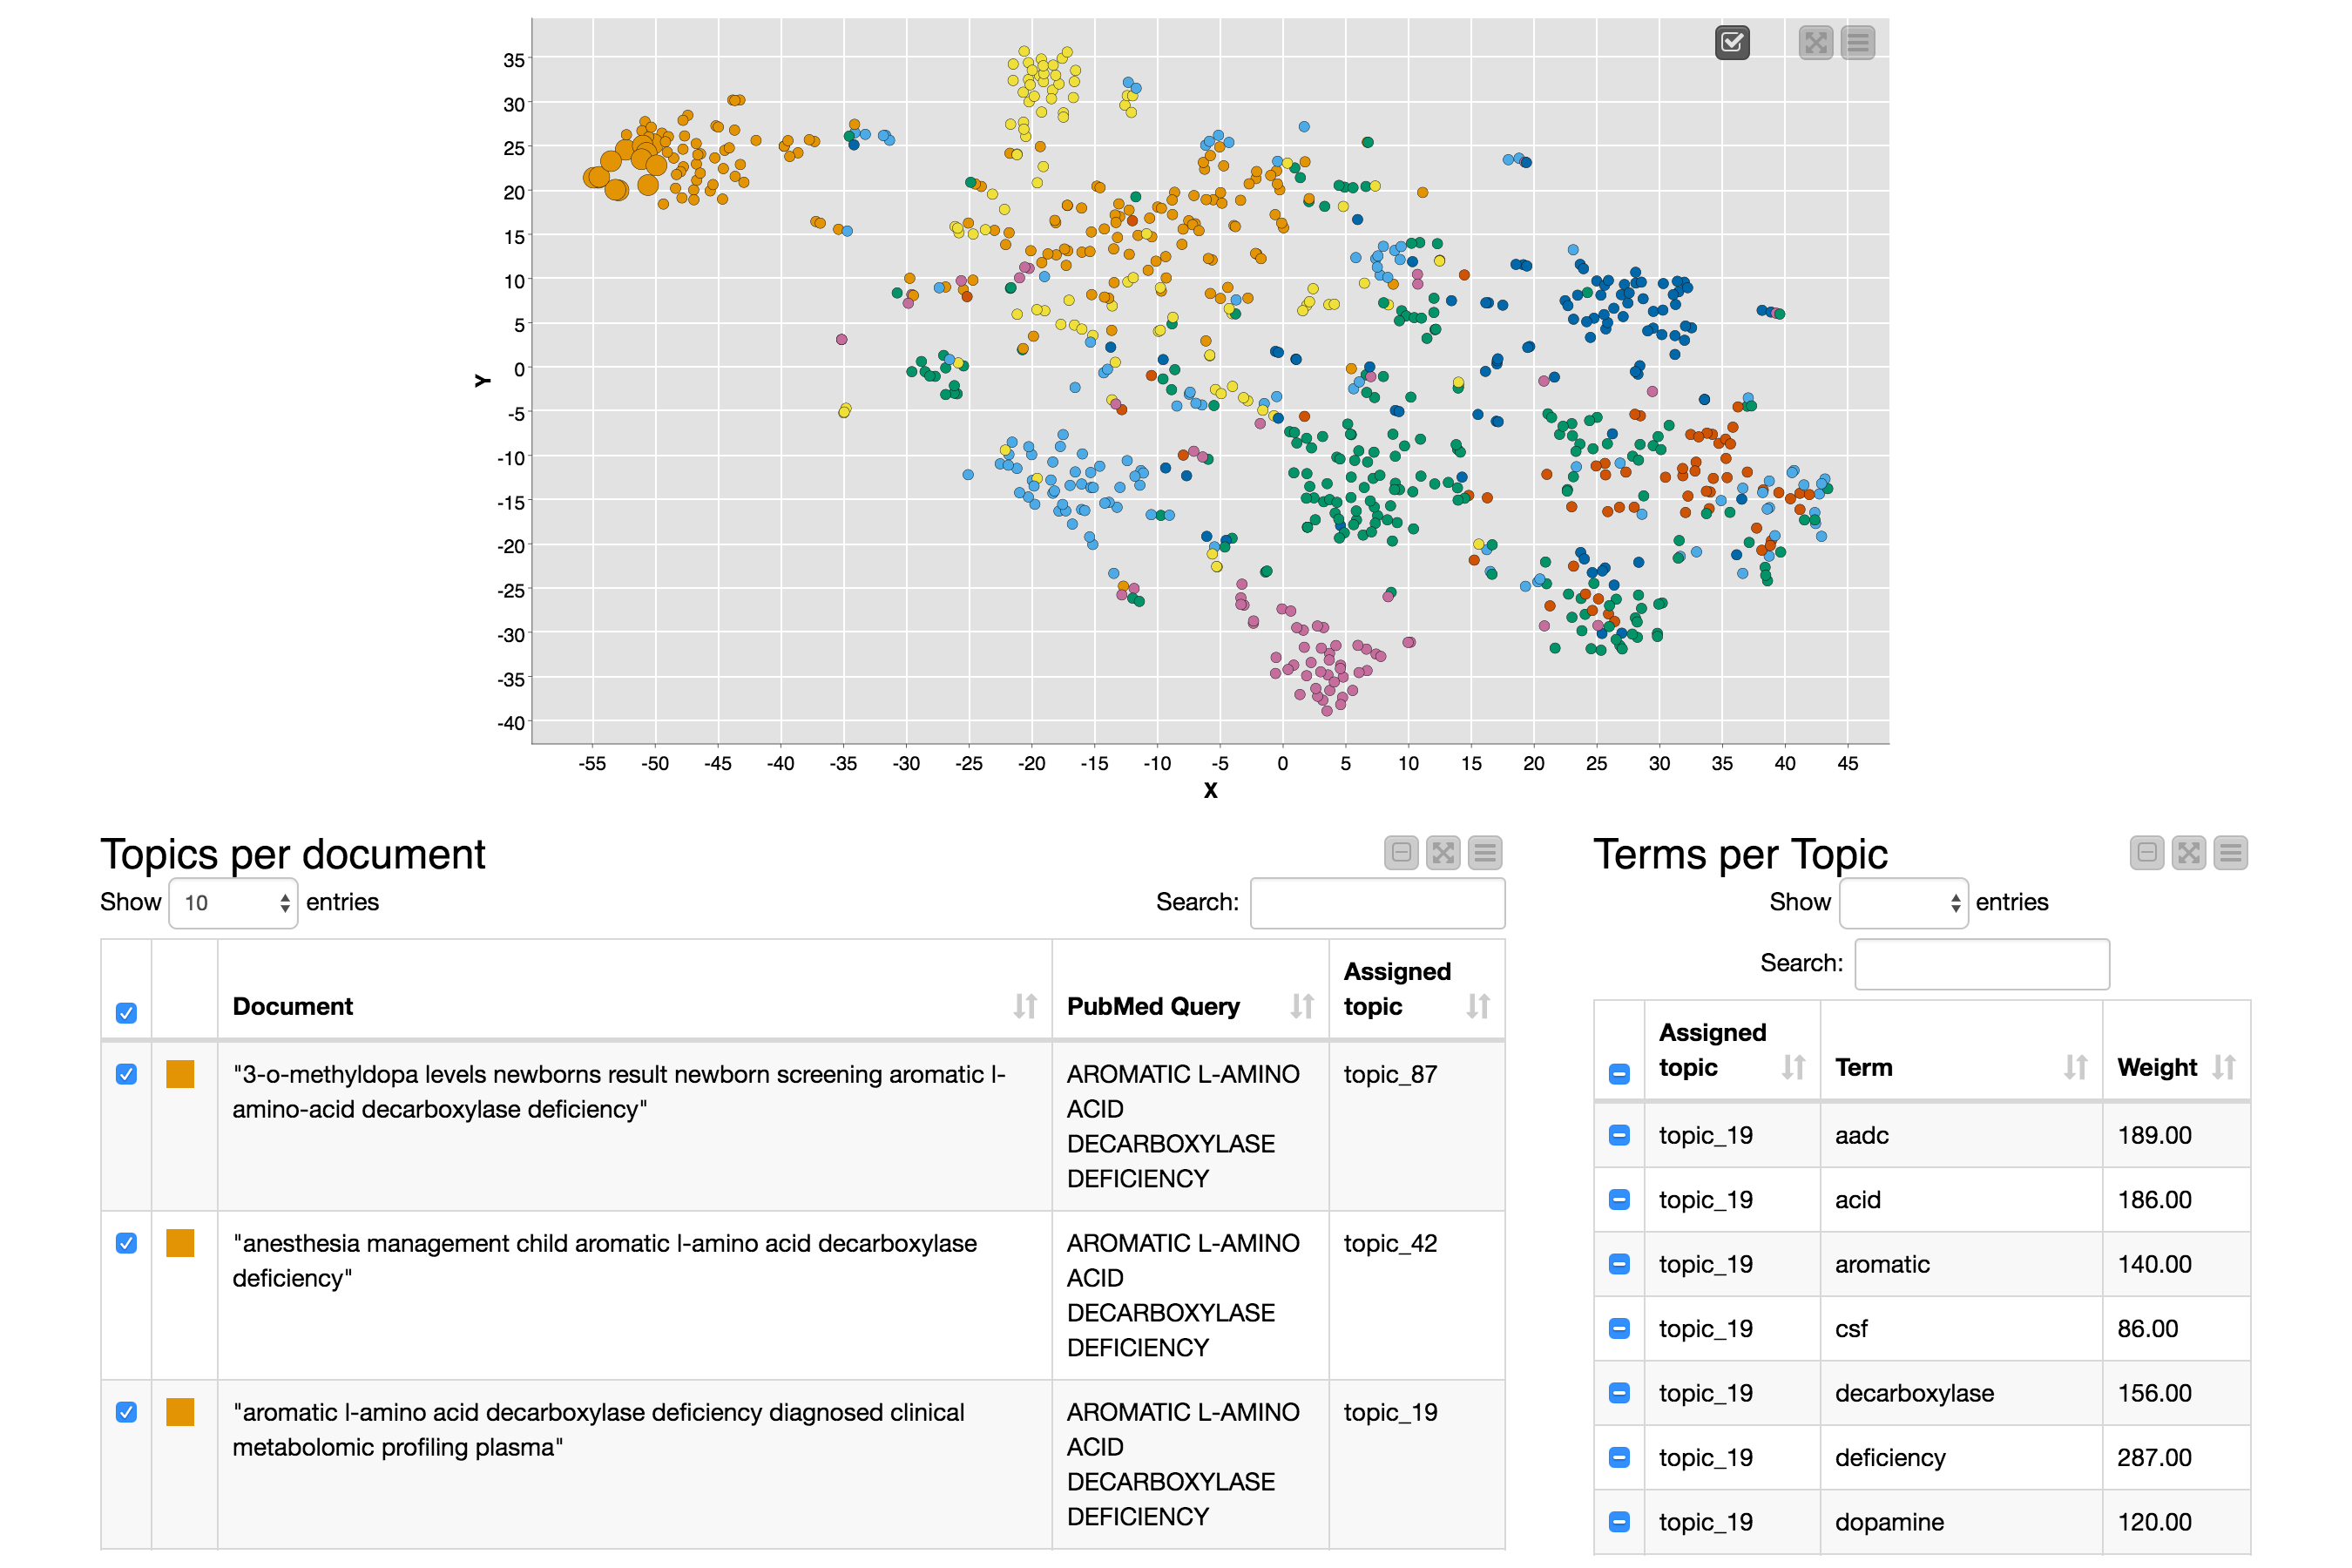Click the collapse panel icon above Topics per document table
Image resolution: width=2352 pixels, height=1568 pixels.
tap(1400, 852)
